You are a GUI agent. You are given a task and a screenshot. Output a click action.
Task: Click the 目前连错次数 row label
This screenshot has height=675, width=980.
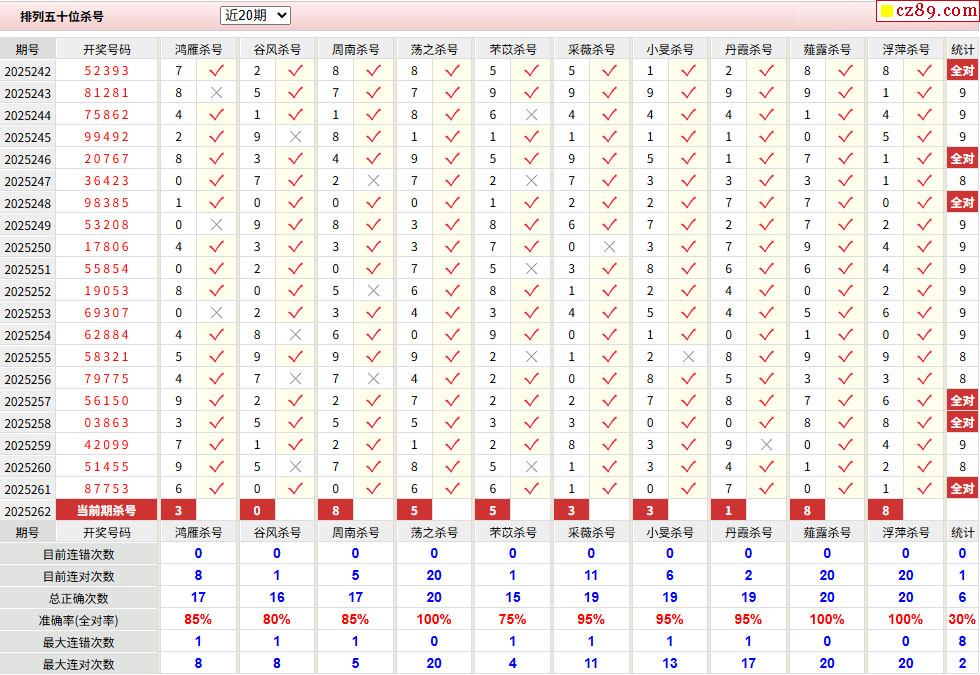[78, 554]
